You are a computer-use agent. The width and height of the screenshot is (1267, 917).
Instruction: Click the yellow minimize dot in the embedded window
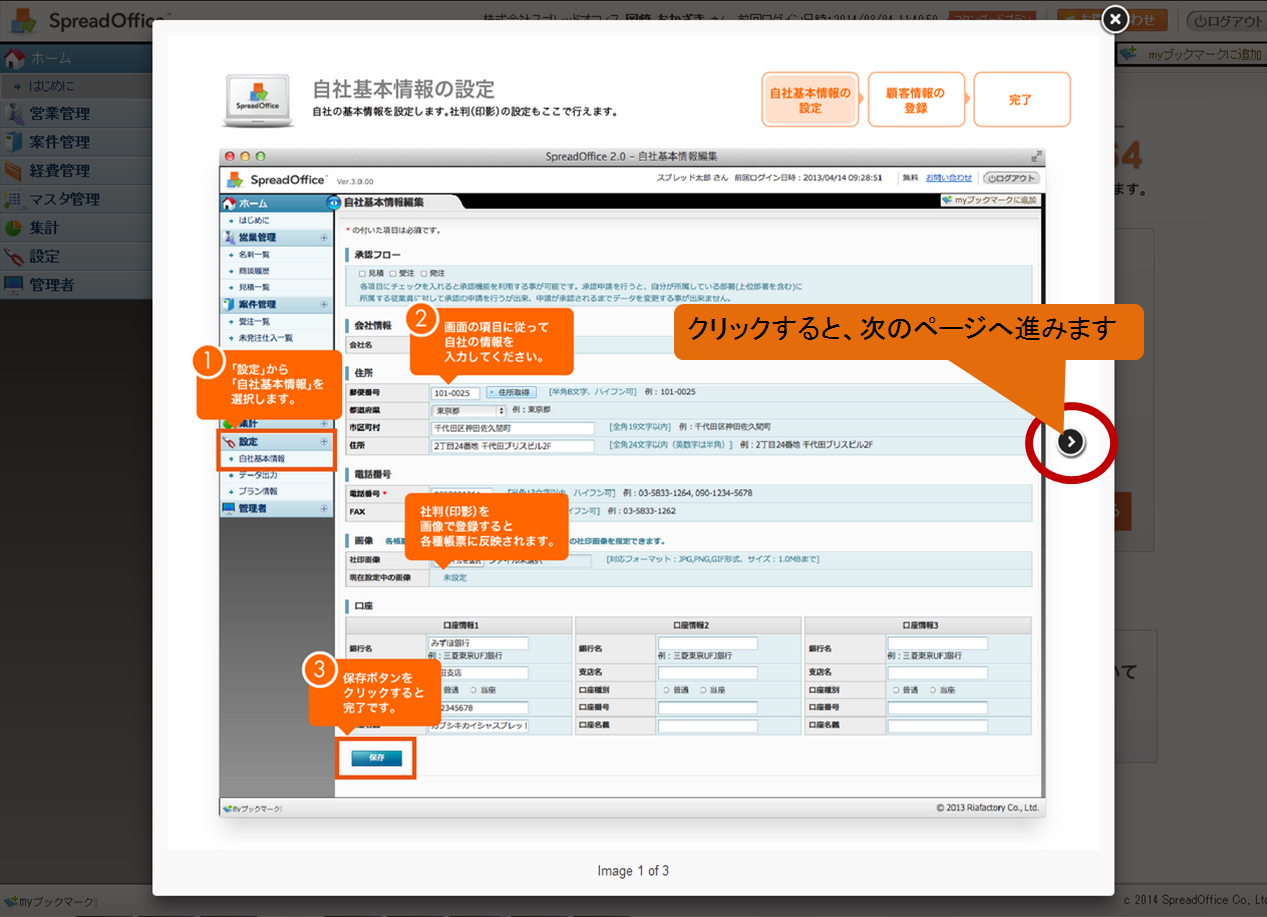click(x=245, y=157)
